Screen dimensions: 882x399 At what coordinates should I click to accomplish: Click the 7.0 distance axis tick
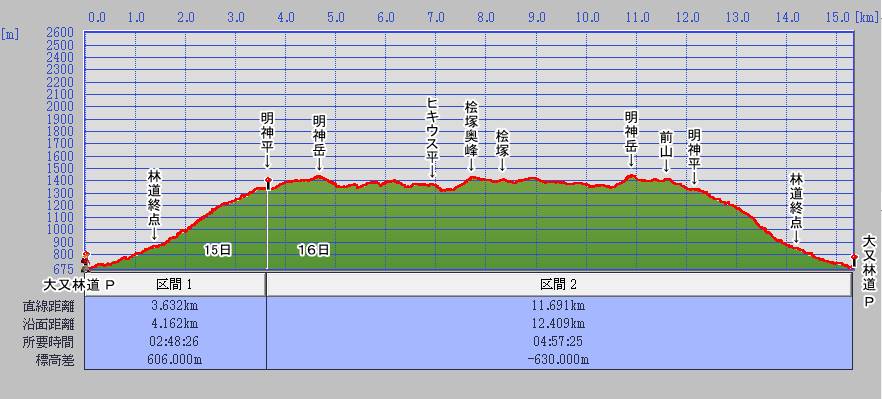pos(436,17)
